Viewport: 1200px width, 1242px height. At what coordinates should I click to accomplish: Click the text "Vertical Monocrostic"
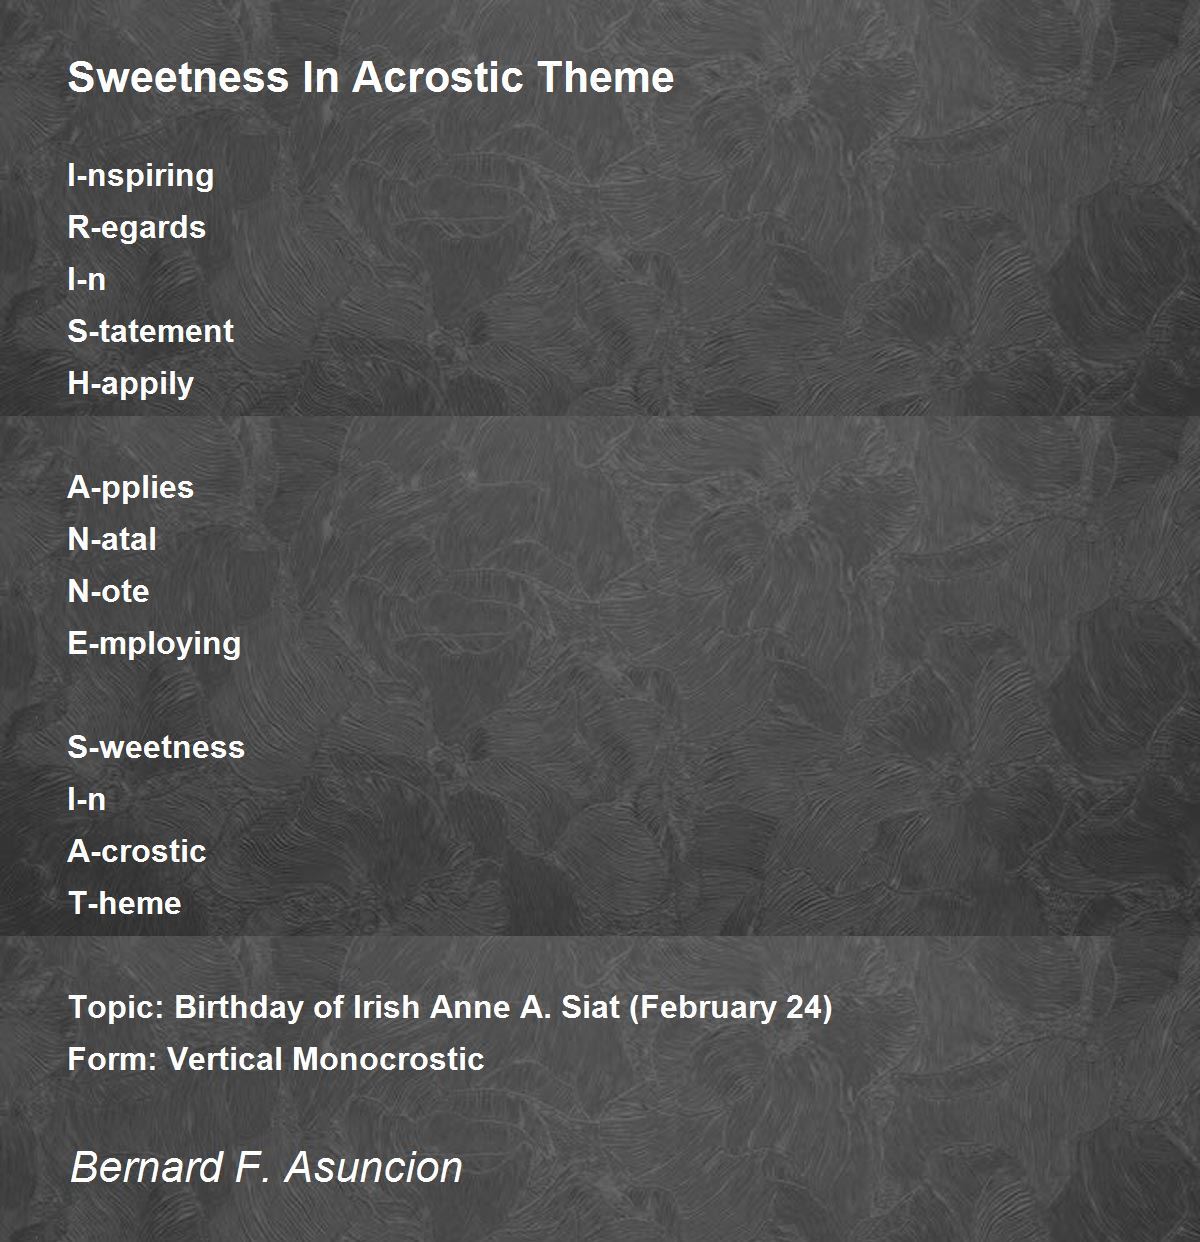click(x=326, y=1059)
